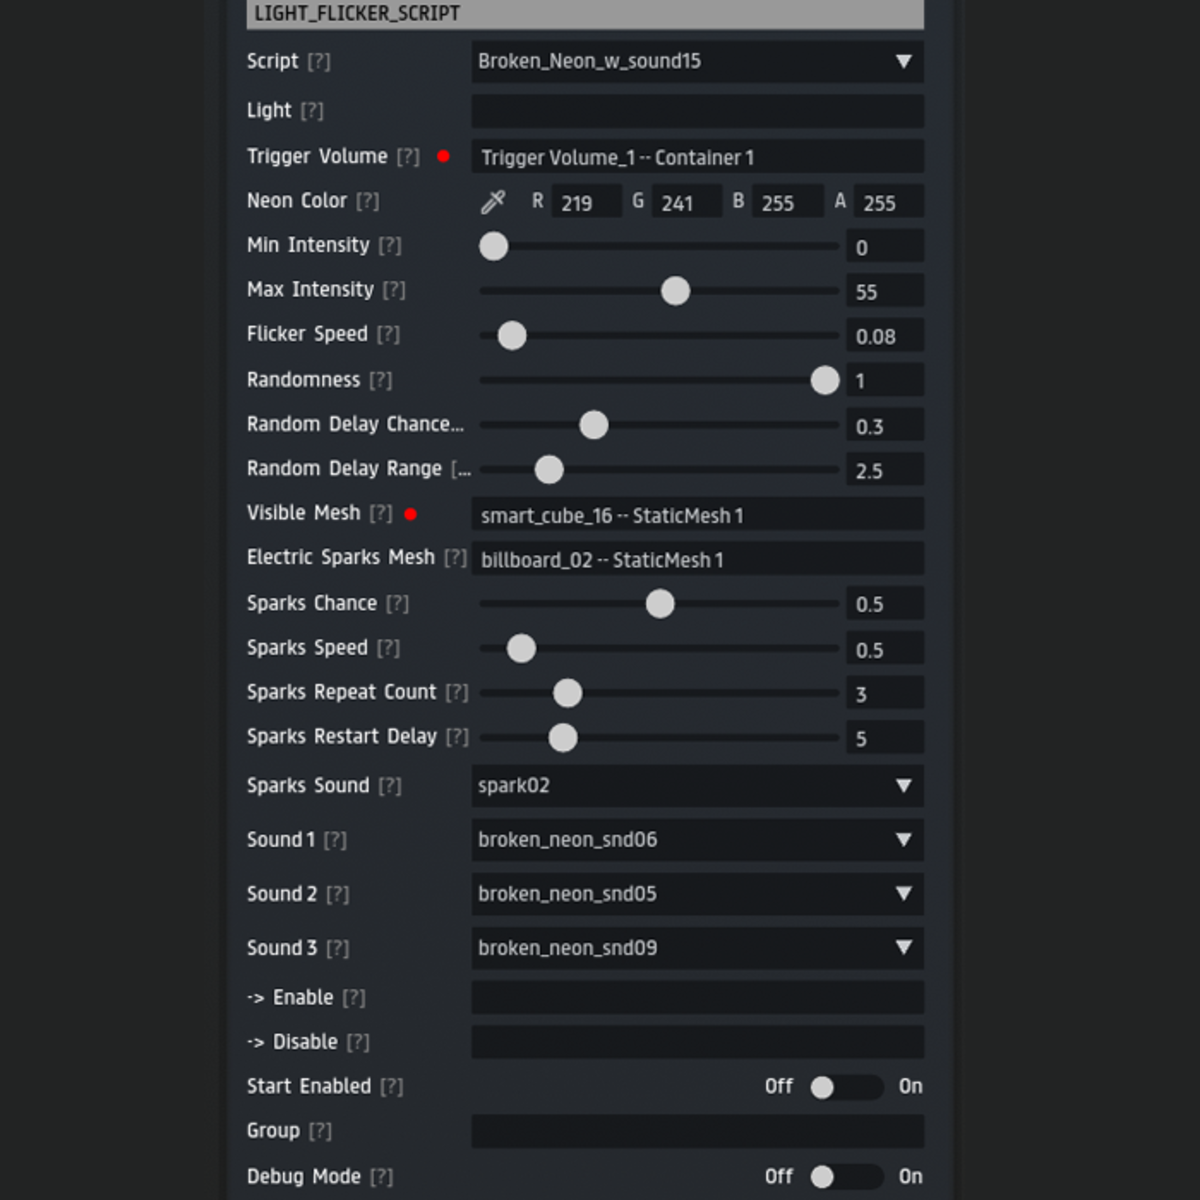This screenshot has width=1200, height=1200.
Task: Open help for Randomness
Action: (381, 379)
